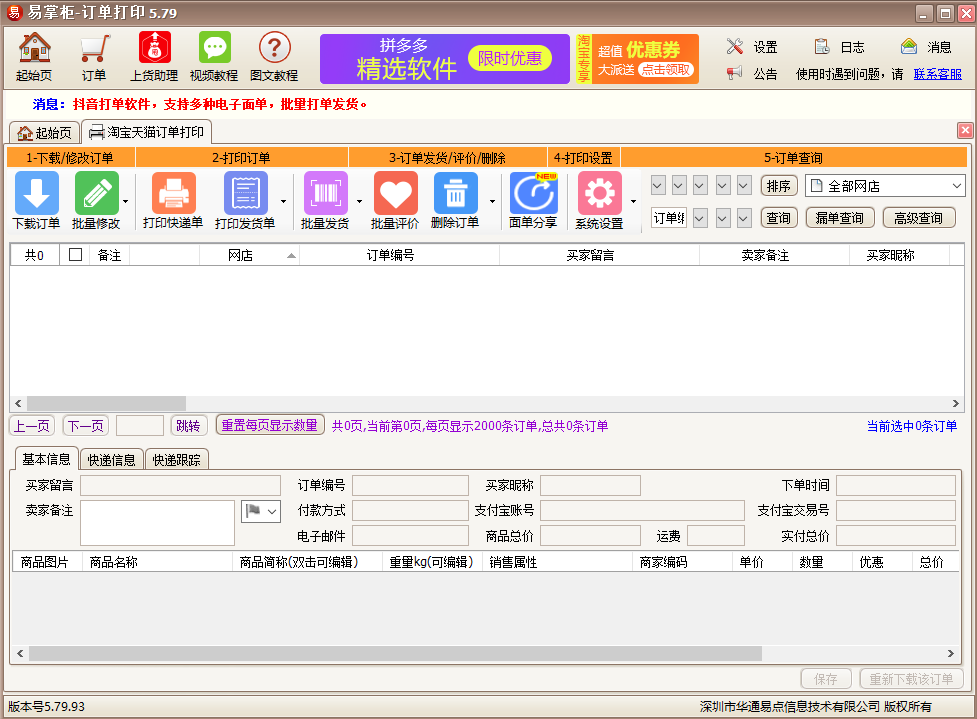Click the 高级查询 button
The width and height of the screenshot is (977, 719).
(918, 218)
